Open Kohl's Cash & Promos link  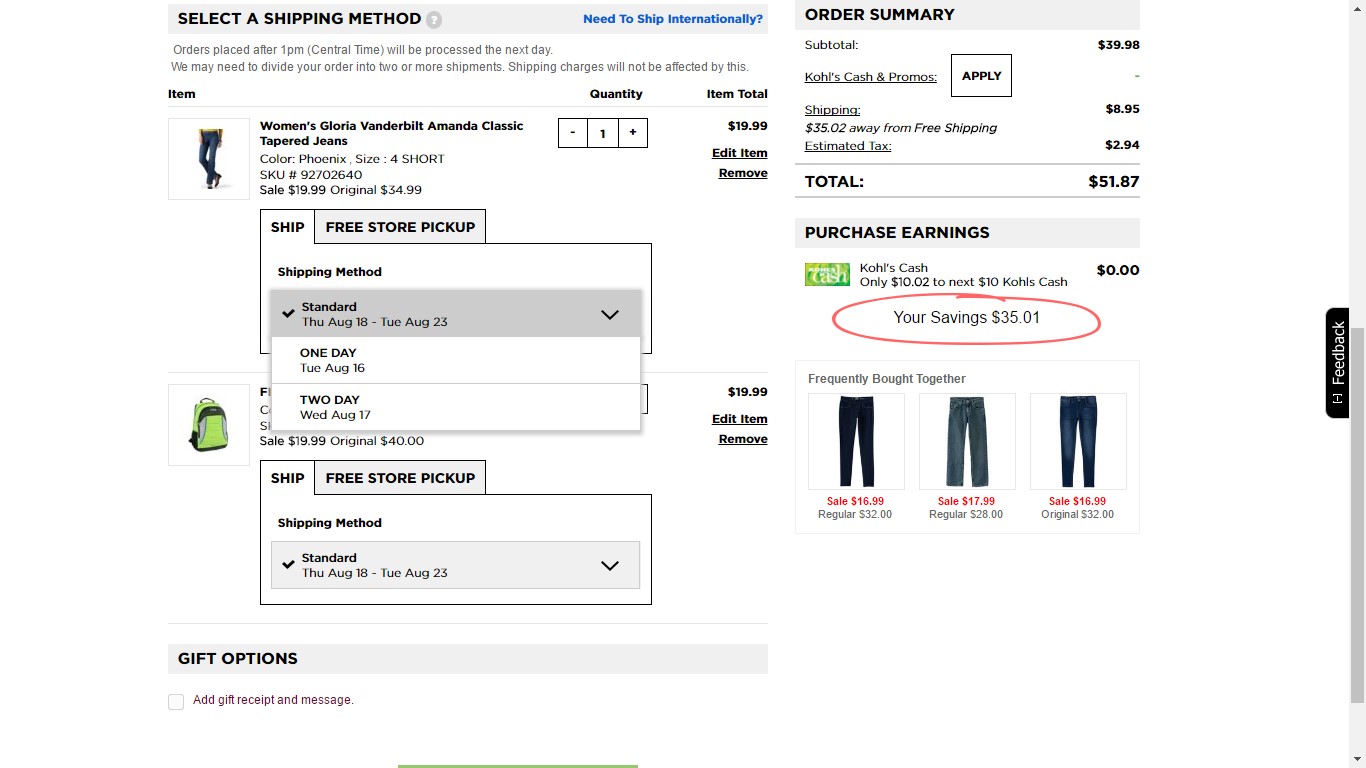pos(871,77)
